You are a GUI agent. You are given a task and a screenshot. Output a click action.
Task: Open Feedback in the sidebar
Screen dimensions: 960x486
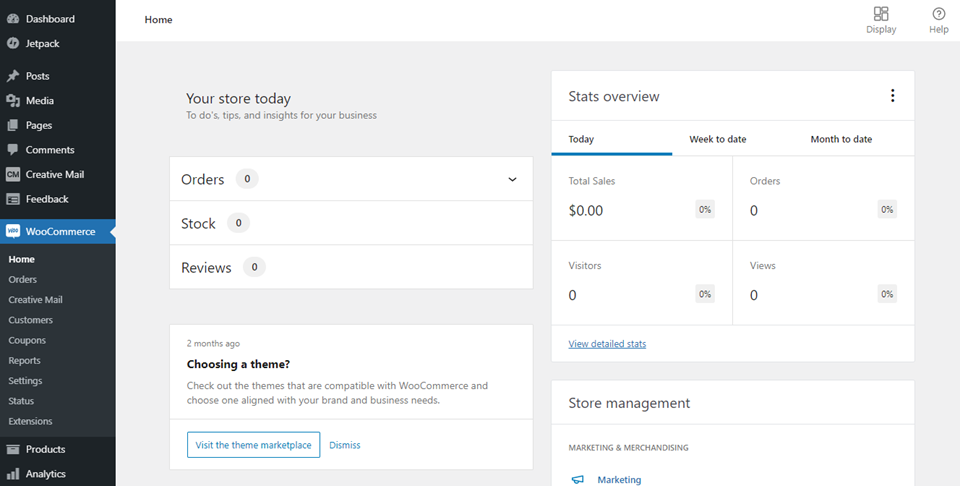tap(47, 199)
